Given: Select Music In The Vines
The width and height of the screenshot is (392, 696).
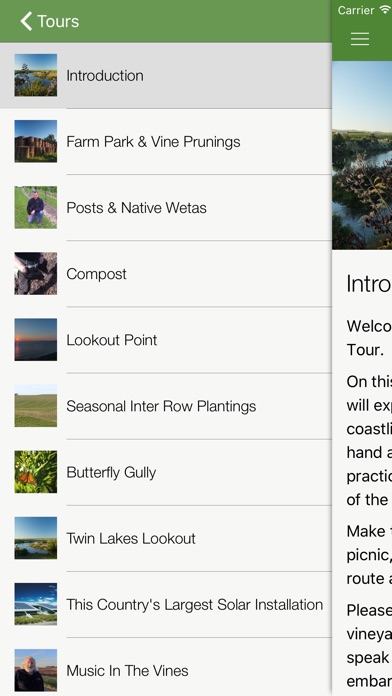Looking at the screenshot, I should point(166,667).
